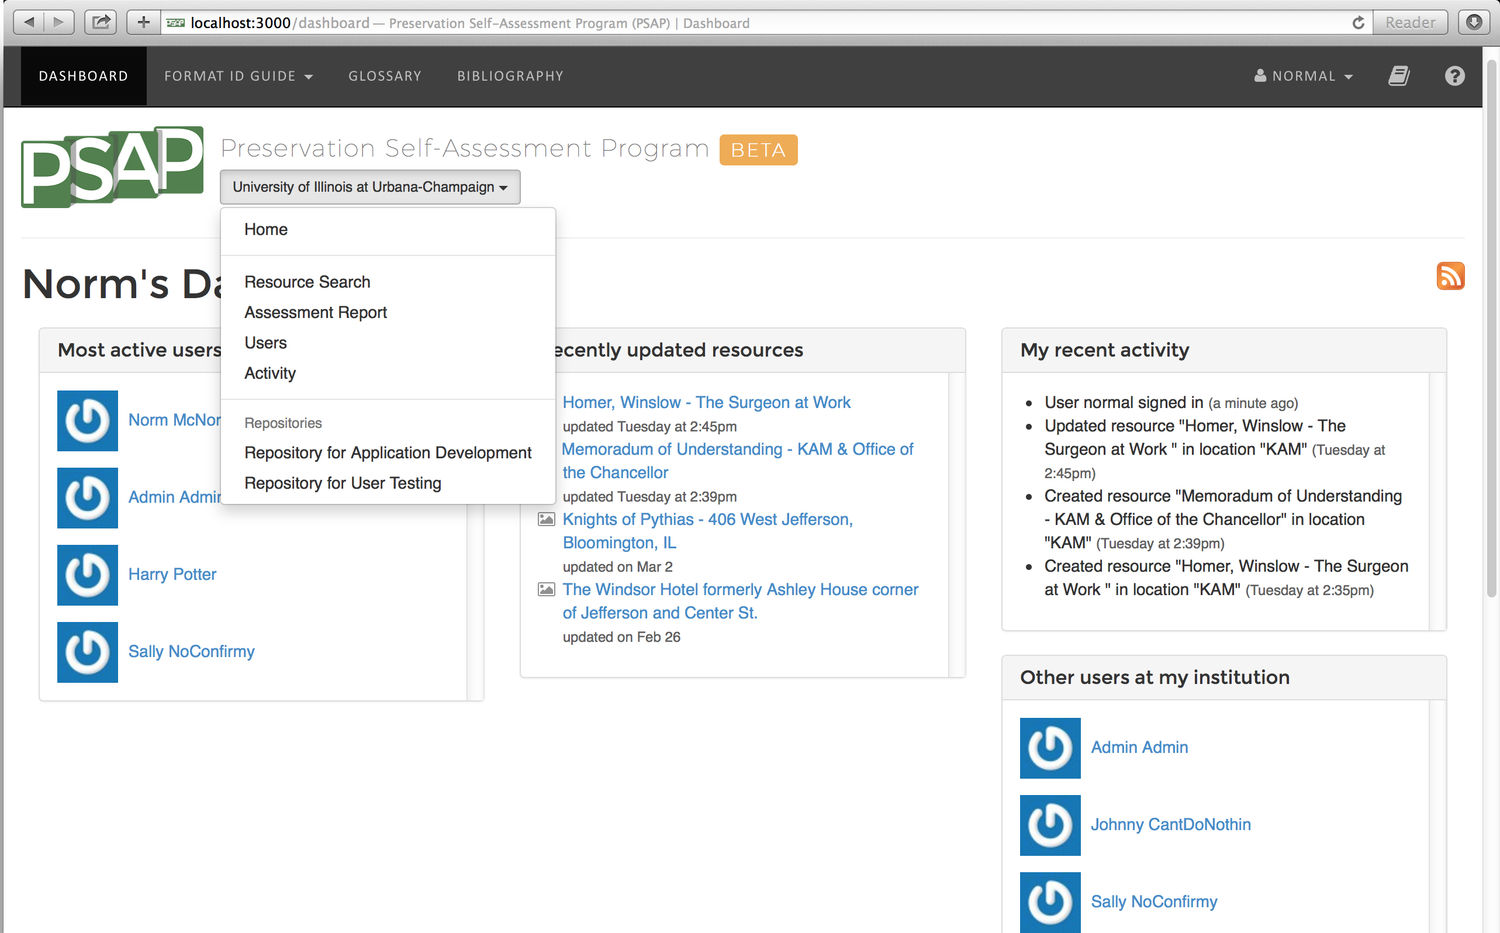The image size is (1500, 933).
Task: Open Johnny CantDoNothin's profile link
Action: click(x=1170, y=824)
